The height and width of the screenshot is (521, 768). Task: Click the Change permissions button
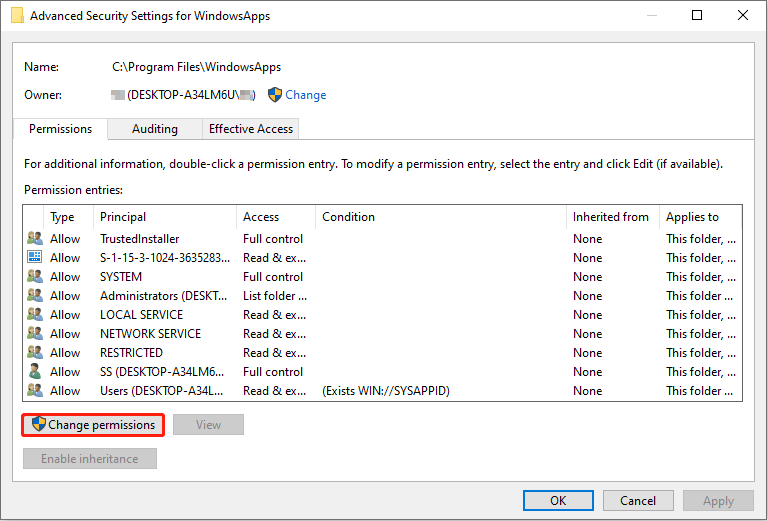point(93,425)
